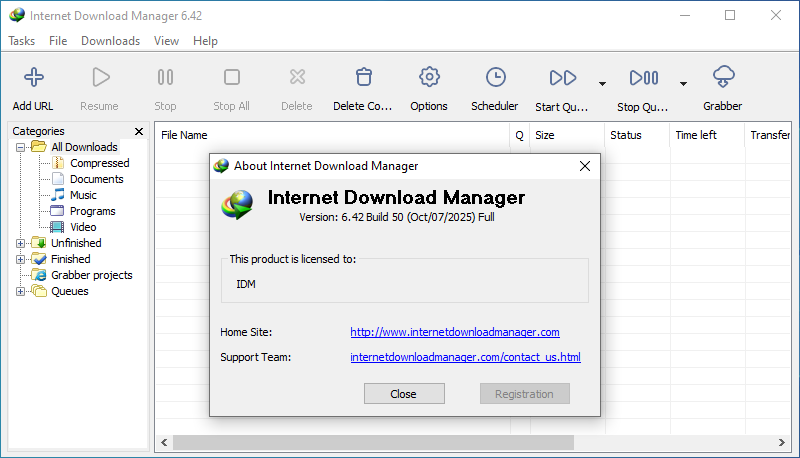Click the Stop Queue icon
This screenshot has width=800, height=458.
click(644, 78)
